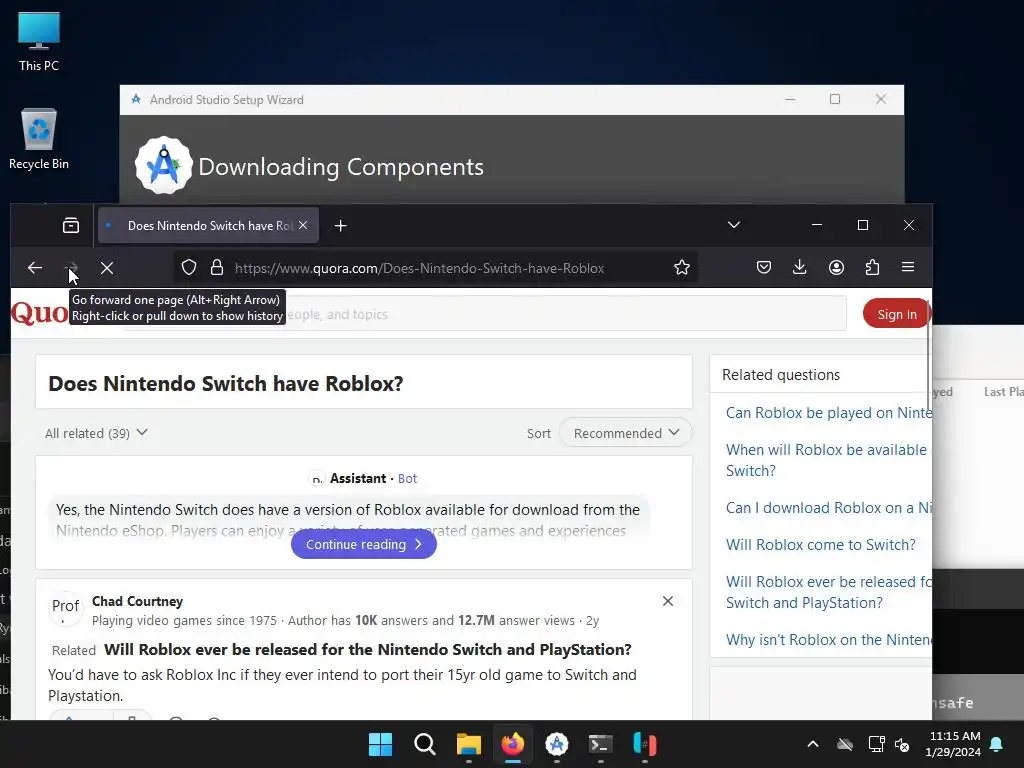1024x768 pixels.
Task: Close the Does Nintendo Switch tab
Action: click(x=303, y=225)
